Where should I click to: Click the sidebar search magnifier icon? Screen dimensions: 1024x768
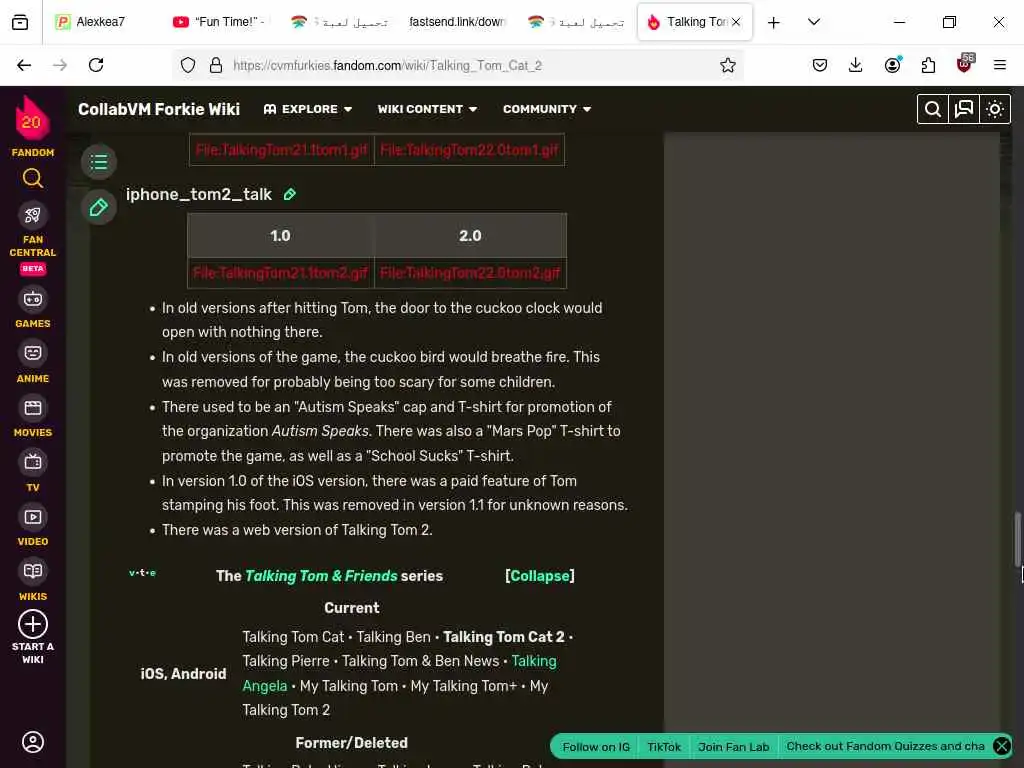tap(33, 178)
